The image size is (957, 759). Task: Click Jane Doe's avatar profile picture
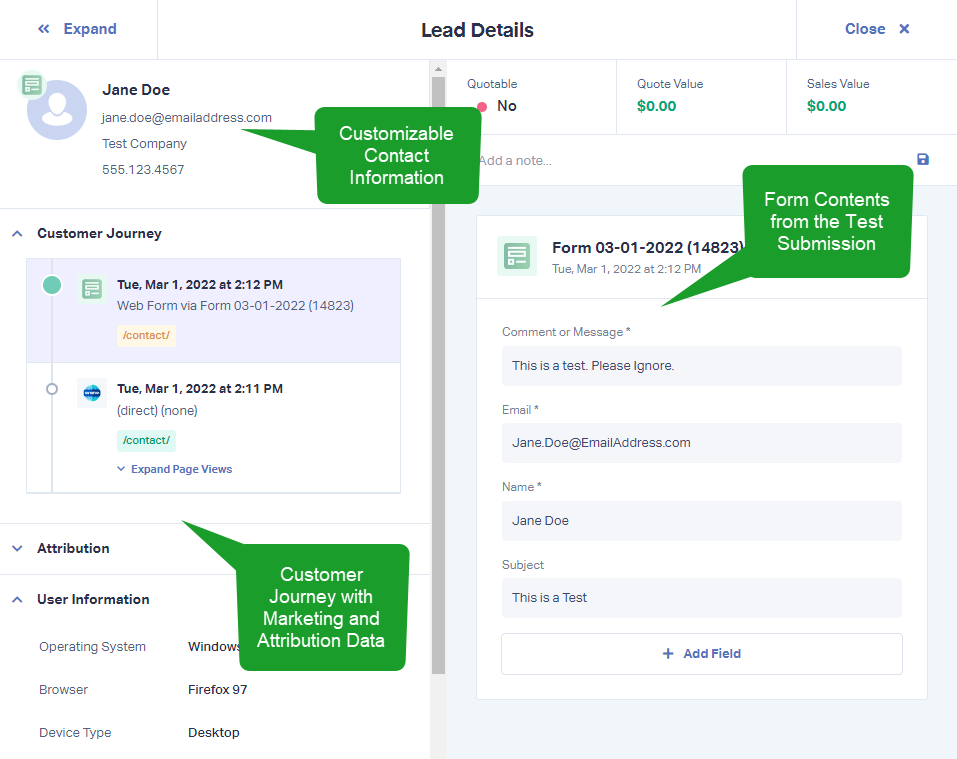[x=57, y=110]
